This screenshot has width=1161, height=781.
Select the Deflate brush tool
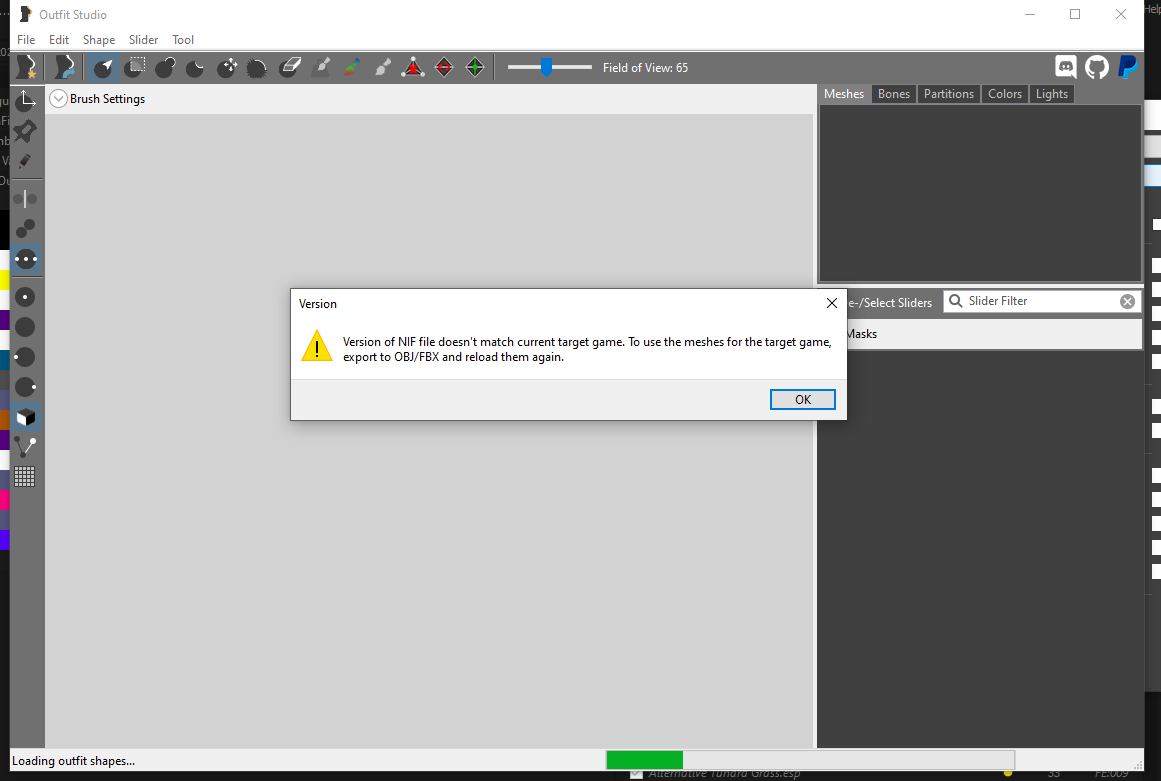tap(195, 67)
